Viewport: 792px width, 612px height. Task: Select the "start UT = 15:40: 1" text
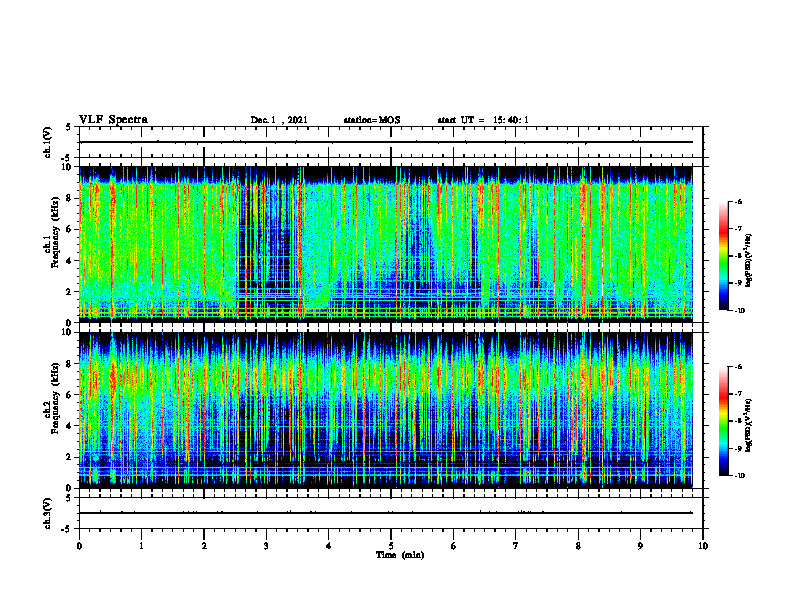click(483, 120)
